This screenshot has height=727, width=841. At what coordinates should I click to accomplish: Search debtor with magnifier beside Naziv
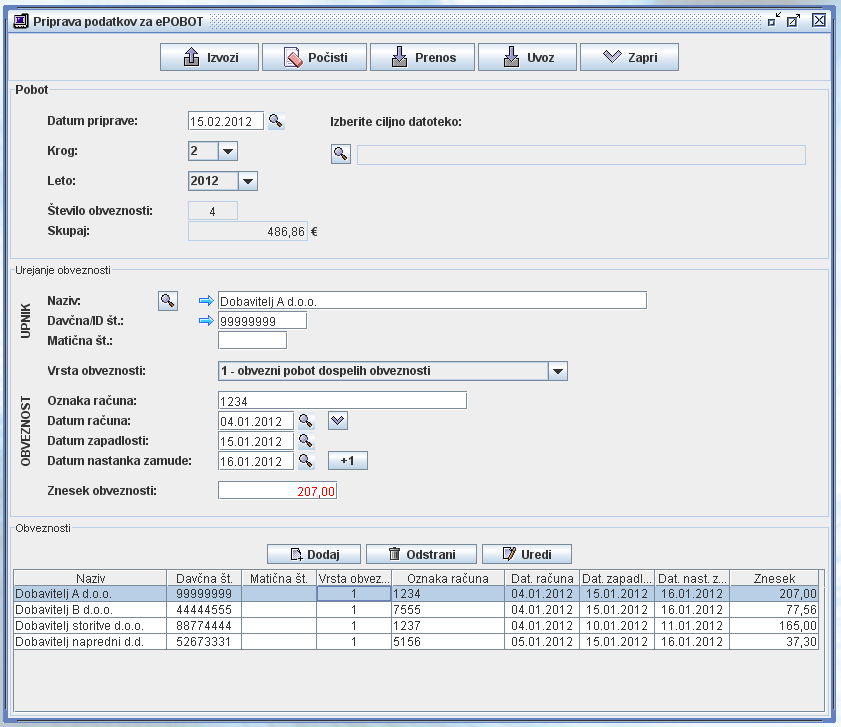click(x=168, y=300)
